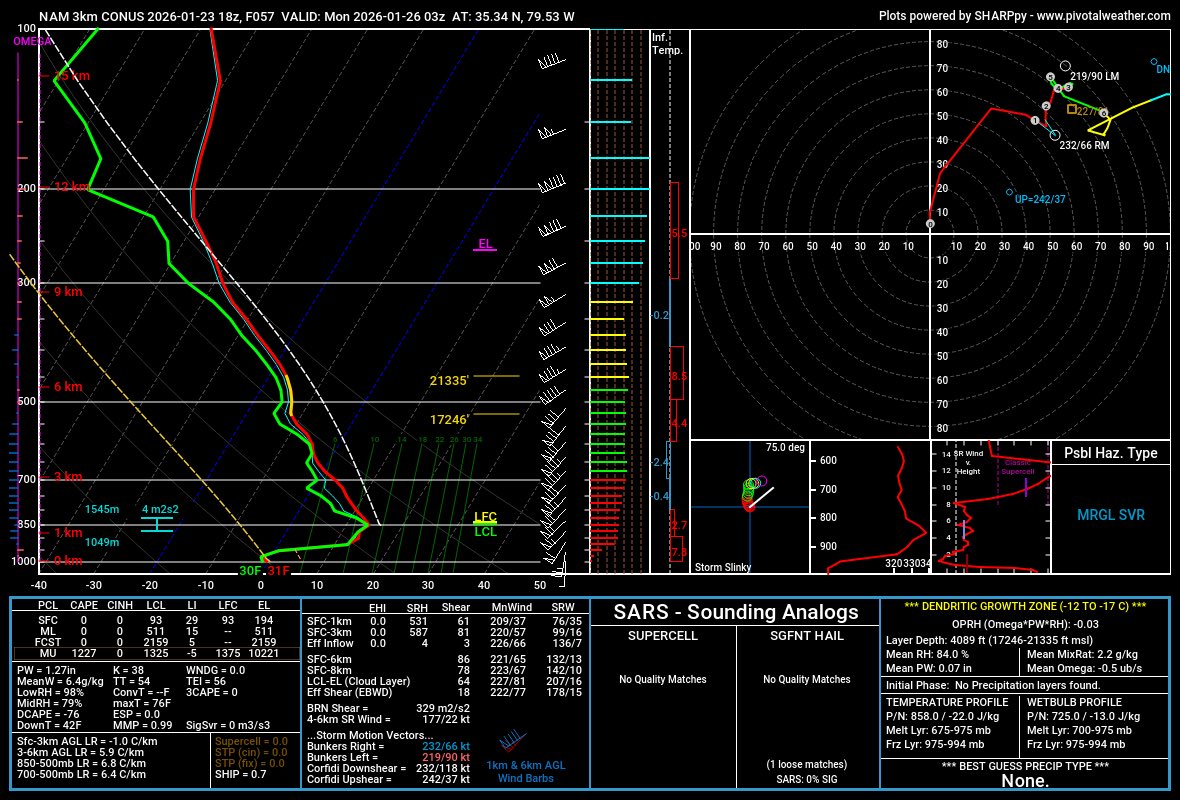The width and height of the screenshot is (1180, 800).
Task: Click the Classic Supercell marker label
Action: [x=1017, y=467]
